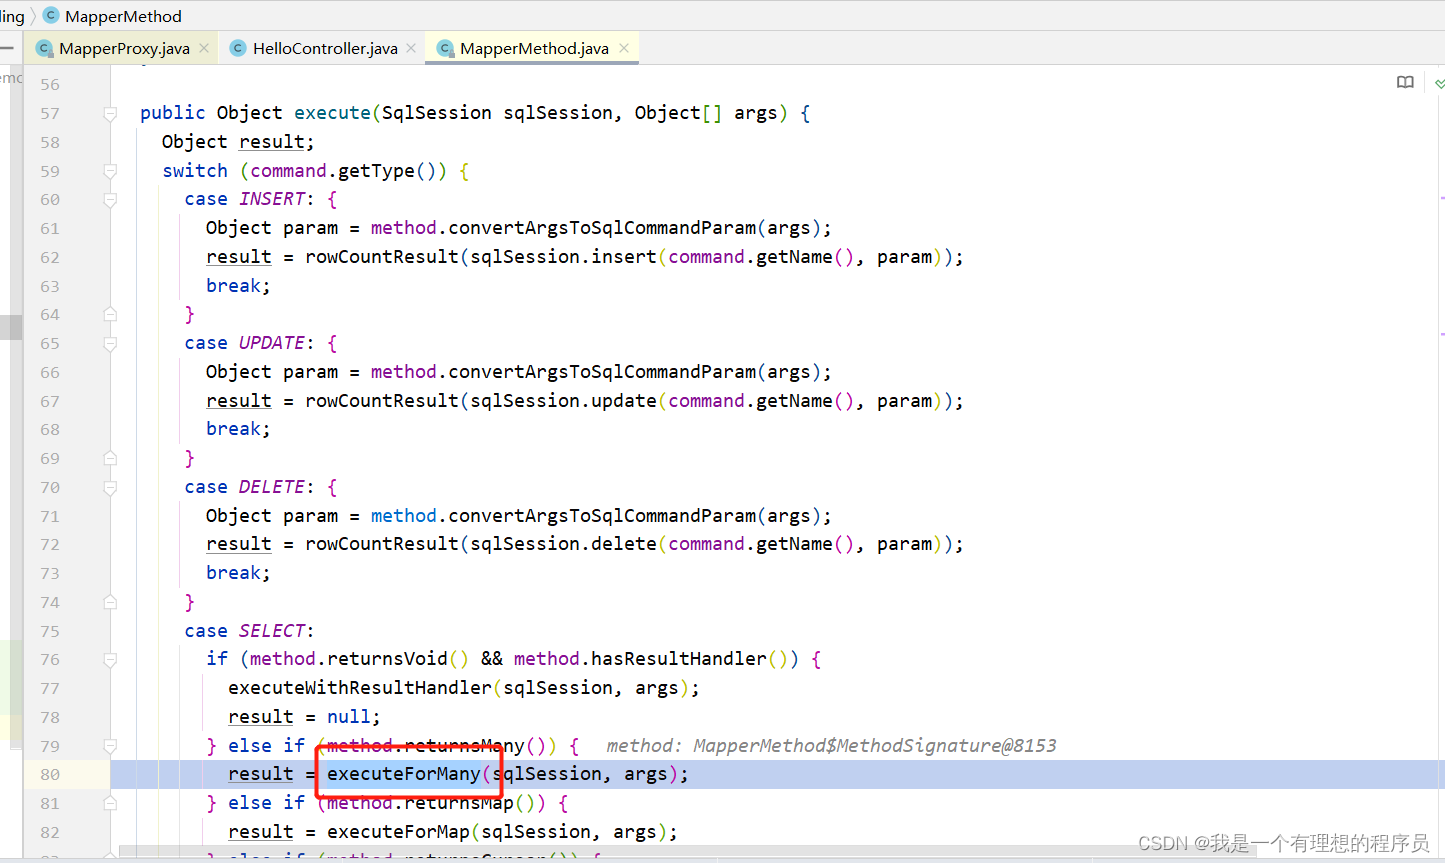1445x863 pixels.
Task: Click the UPDATE case label
Action: pos(272,343)
